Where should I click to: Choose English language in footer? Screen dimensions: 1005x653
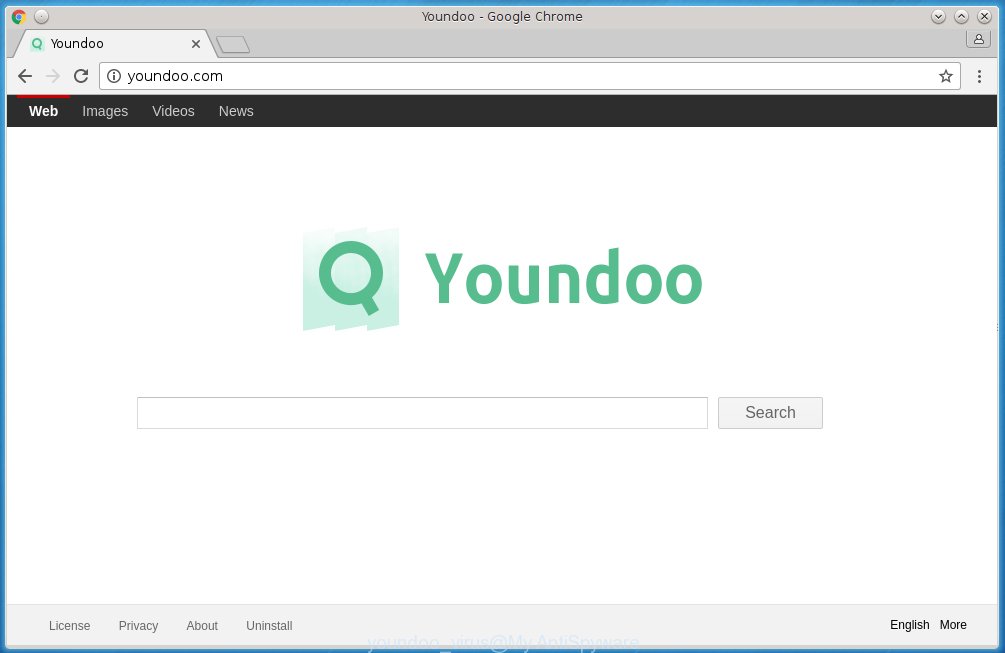tap(909, 625)
